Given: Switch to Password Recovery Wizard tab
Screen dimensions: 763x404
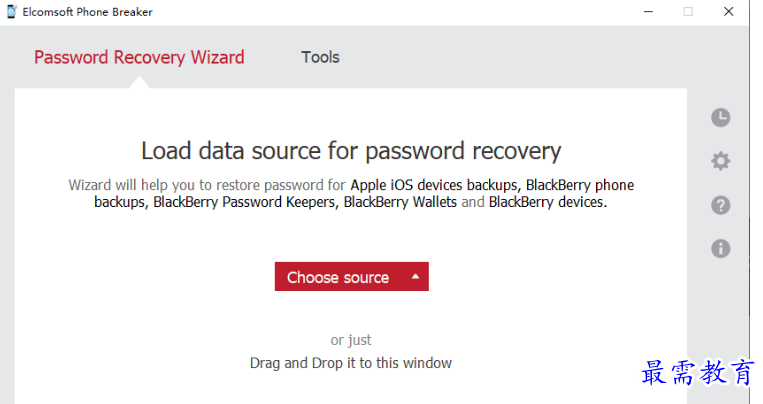Looking at the screenshot, I should tap(139, 57).
